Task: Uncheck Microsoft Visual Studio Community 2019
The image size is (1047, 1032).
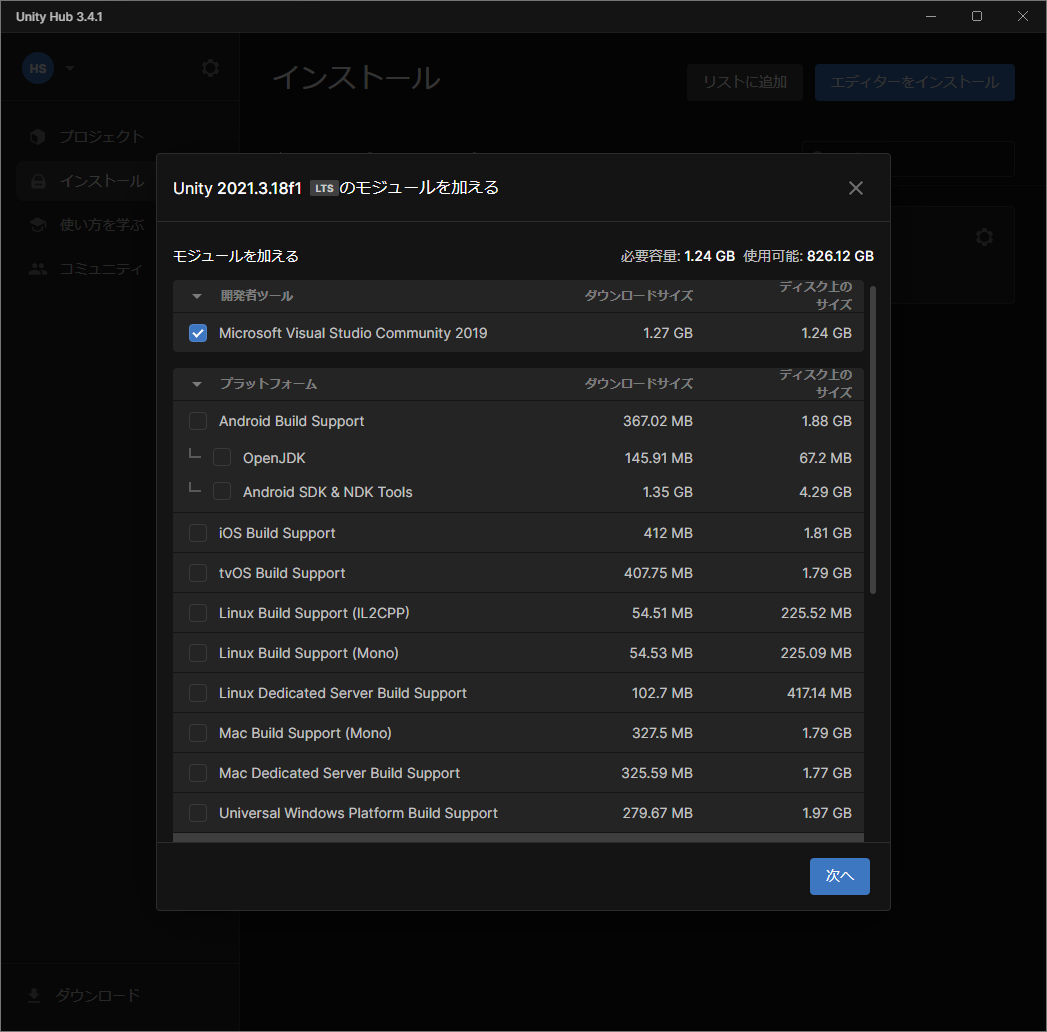Action: coord(197,333)
